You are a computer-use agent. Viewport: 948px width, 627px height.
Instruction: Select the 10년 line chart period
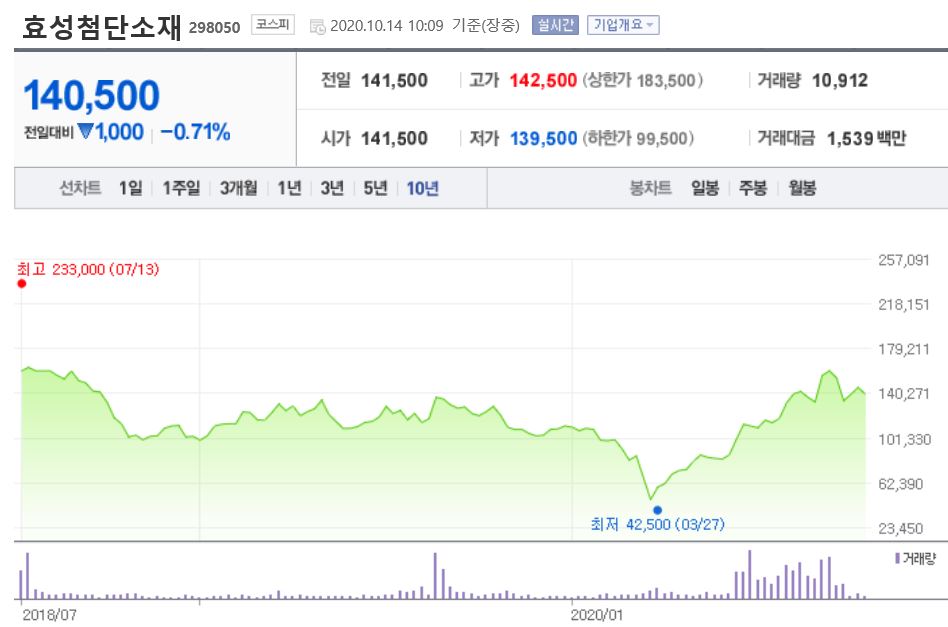click(423, 188)
